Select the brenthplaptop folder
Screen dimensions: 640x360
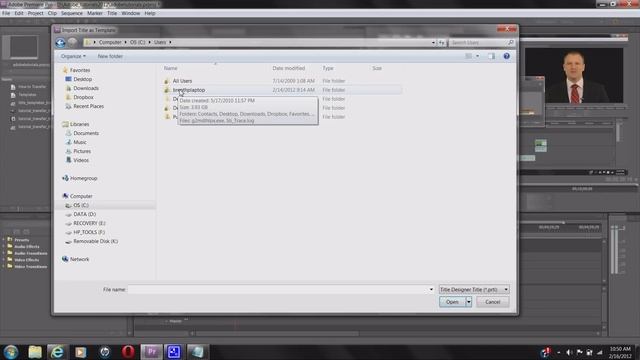(x=189, y=90)
